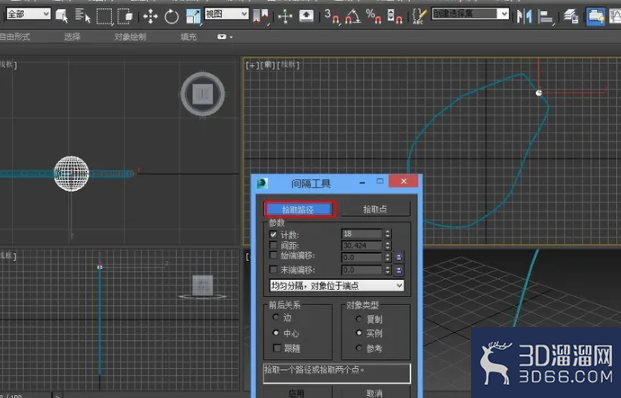Click the 计数 spinner arrows
The height and width of the screenshot is (398, 621).
[x=388, y=234]
